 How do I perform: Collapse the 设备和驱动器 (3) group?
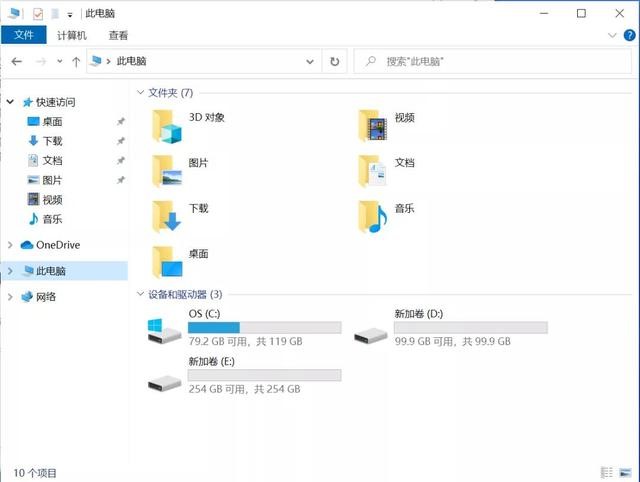tap(140, 294)
